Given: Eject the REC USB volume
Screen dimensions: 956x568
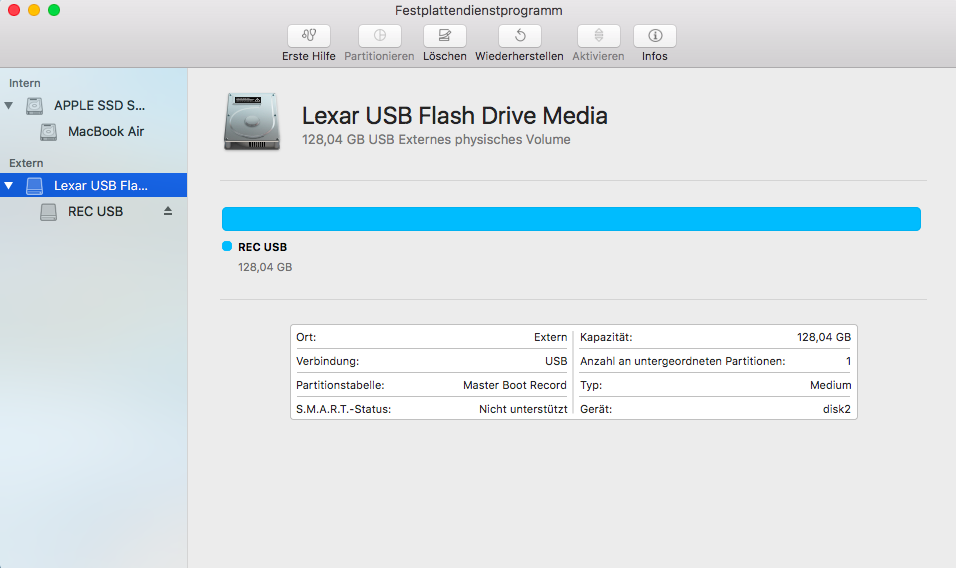Looking at the screenshot, I should click(168, 211).
